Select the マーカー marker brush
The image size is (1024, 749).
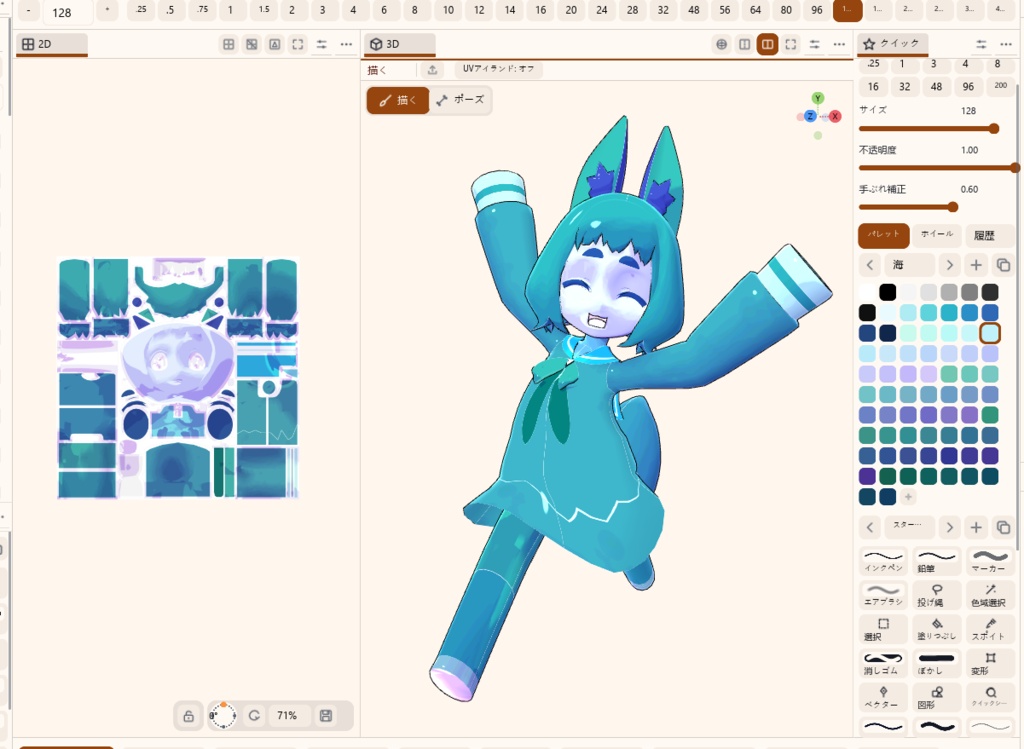click(x=990, y=561)
